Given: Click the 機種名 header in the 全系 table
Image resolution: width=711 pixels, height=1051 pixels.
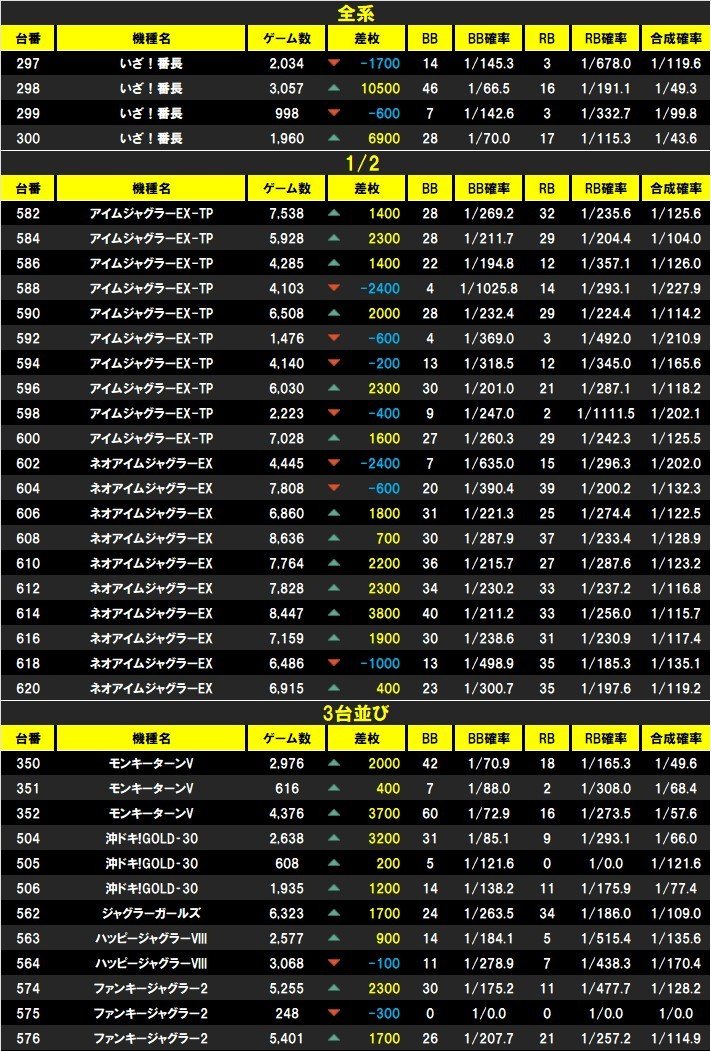Looking at the screenshot, I should click(151, 39).
